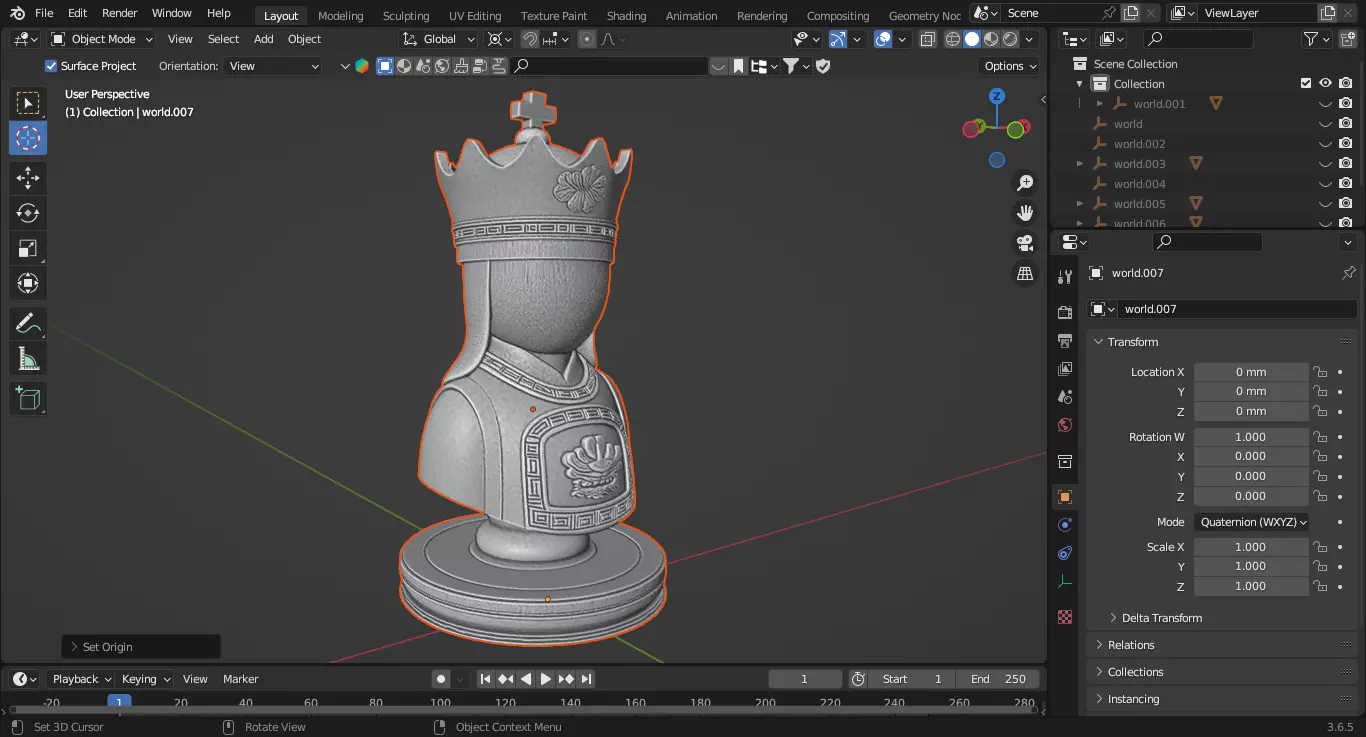
Task: Open the Playback popover
Action: (x=81, y=679)
